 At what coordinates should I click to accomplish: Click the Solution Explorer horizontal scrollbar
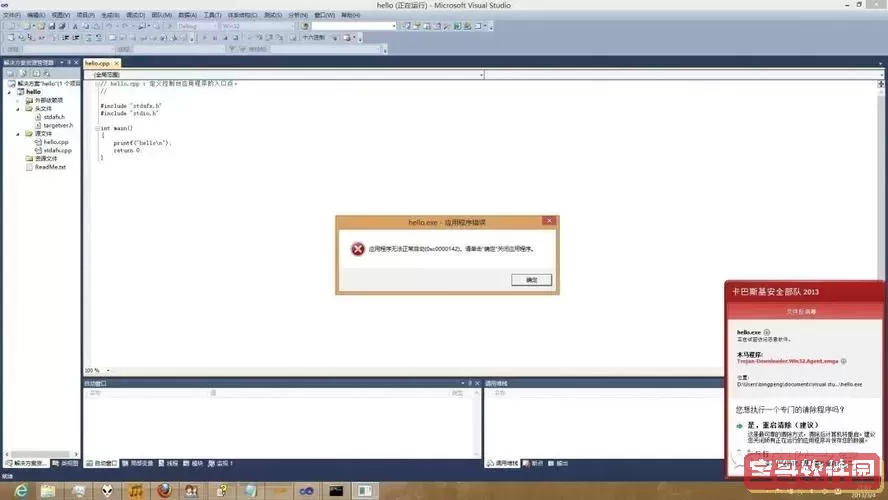point(41,454)
